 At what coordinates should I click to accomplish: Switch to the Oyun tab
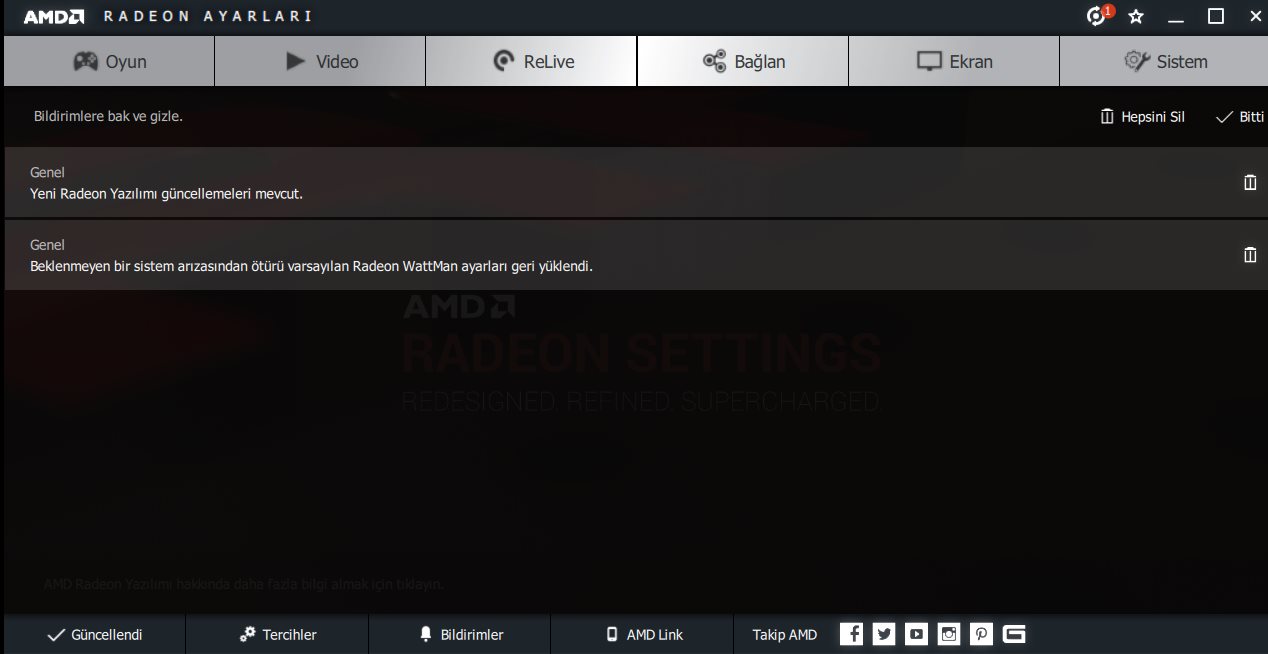(109, 61)
